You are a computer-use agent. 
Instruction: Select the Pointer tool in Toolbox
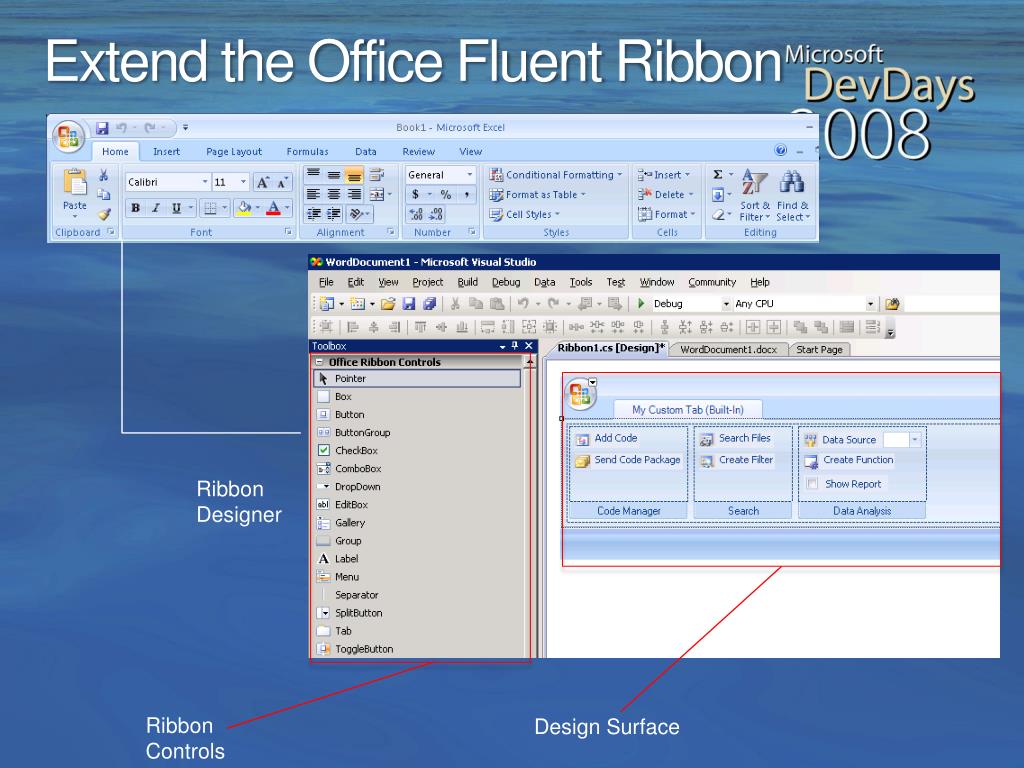click(417, 379)
